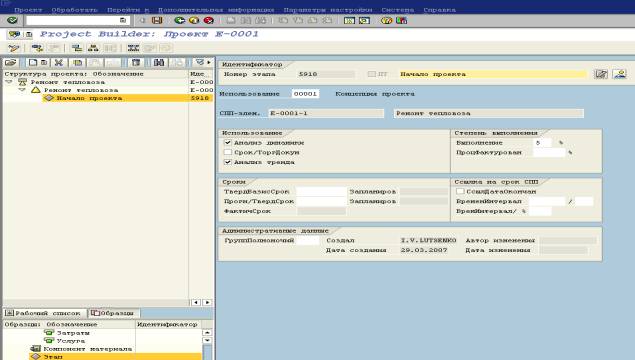The height and width of the screenshot is (360, 635).
Task: Click the green Back arrow icon
Action: click(x=179, y=20)
